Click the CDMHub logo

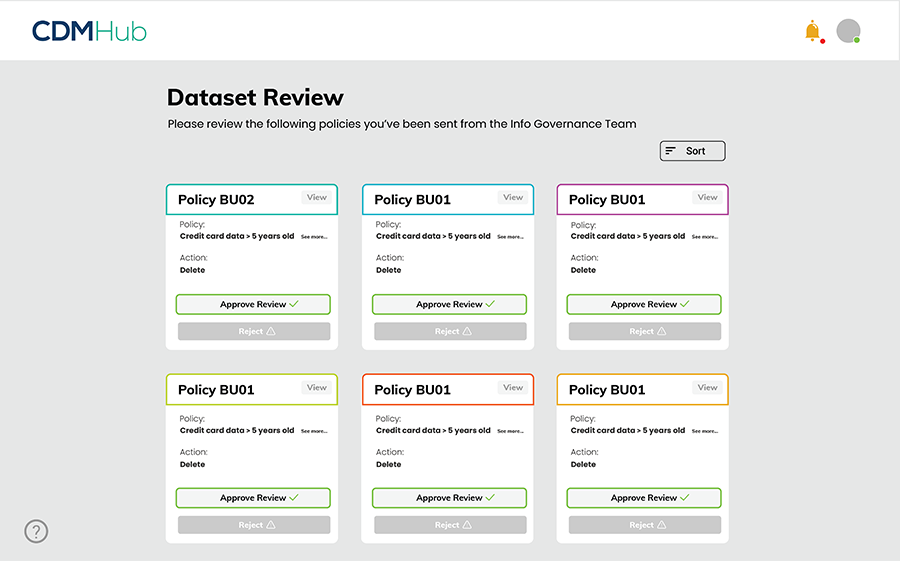pyautogui.click(x=89, y=31)
